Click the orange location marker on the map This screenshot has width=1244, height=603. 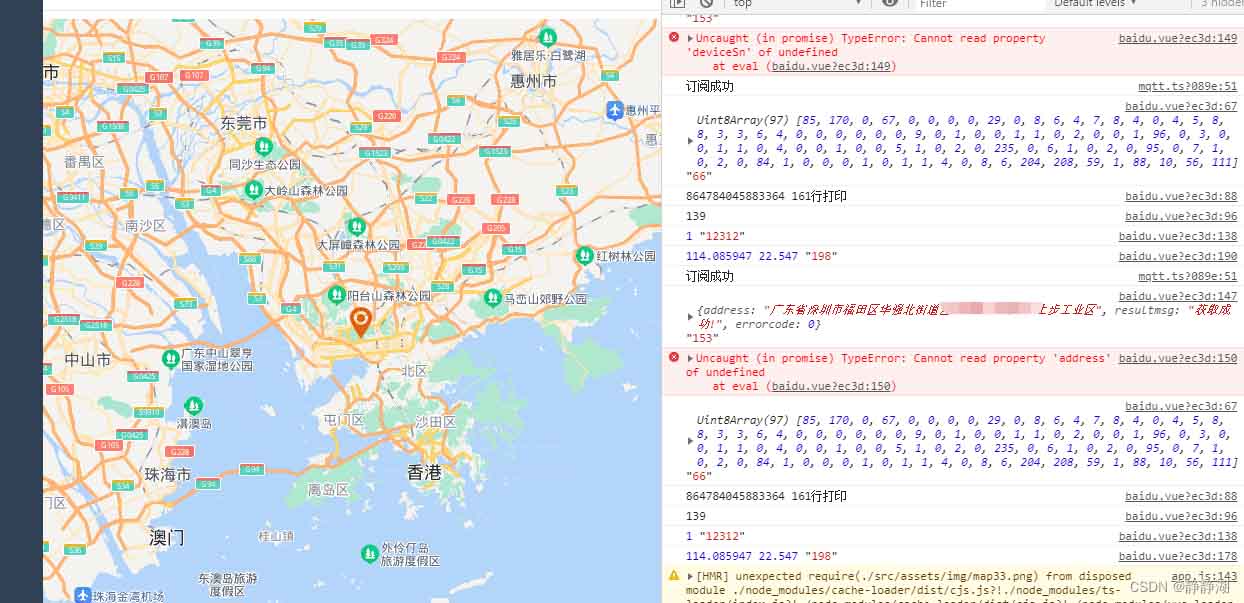[x=360, y=322]
